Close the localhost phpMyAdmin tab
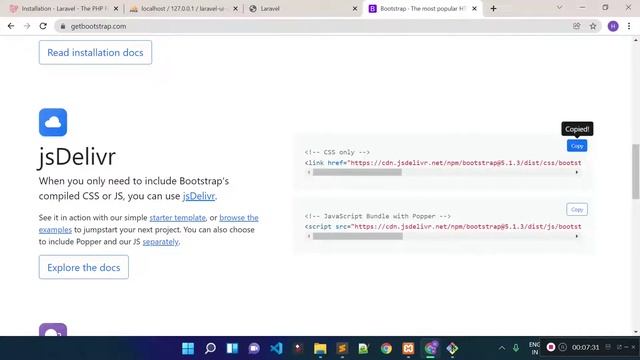The width and height of the screenshot is (640, 360). coord(236,9)
